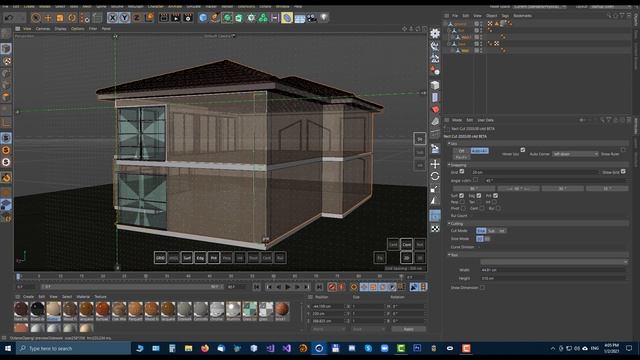
Task: Click Render to Picture Viewer icon
Action: [x=176, y=18]
